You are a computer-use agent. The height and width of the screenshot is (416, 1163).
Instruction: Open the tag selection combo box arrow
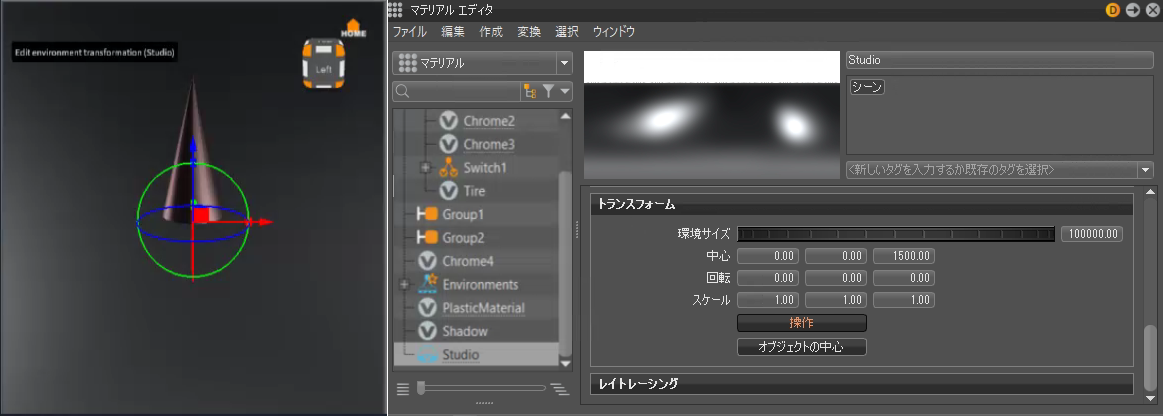click(1147, 170)
